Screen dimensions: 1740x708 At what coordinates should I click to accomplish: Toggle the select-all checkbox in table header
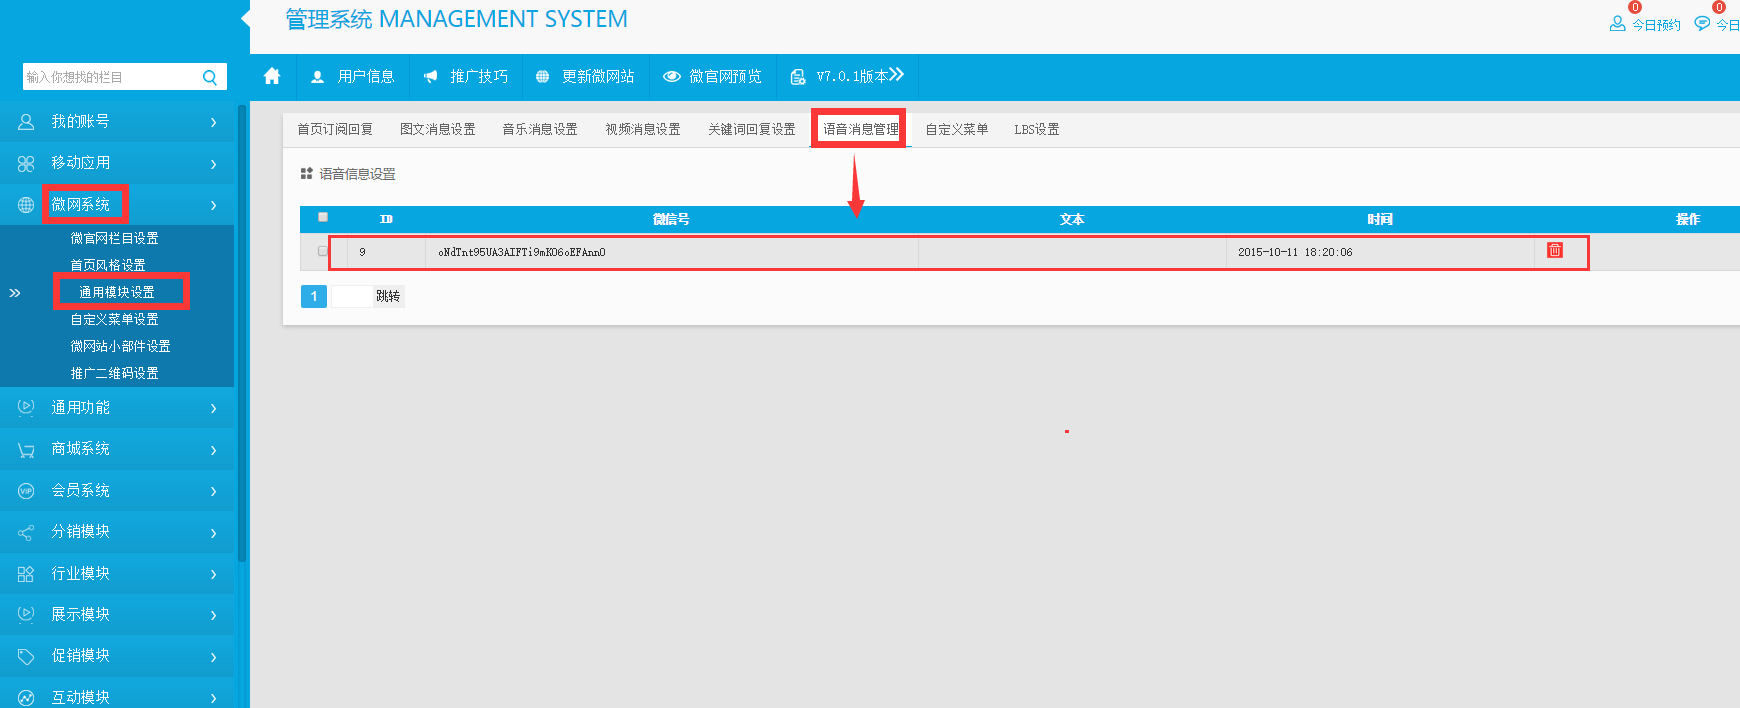tap(323, 217)
